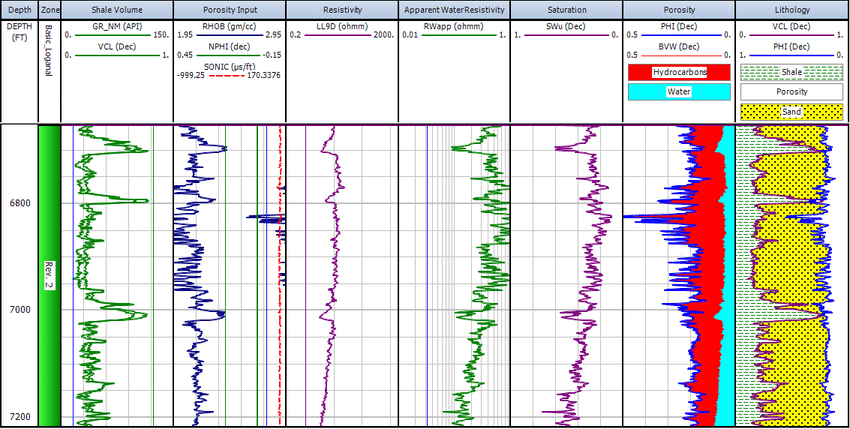Click the DEPTH (FT) label
Image resolution: width=850 pixels, height=429 pixels.
click(18, 30)
